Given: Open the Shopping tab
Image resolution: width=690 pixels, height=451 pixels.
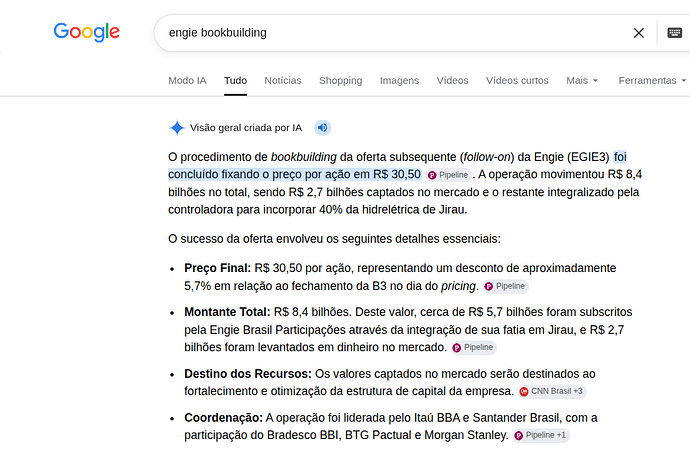Looking at the screenshot, I should (x=341, y=81).
